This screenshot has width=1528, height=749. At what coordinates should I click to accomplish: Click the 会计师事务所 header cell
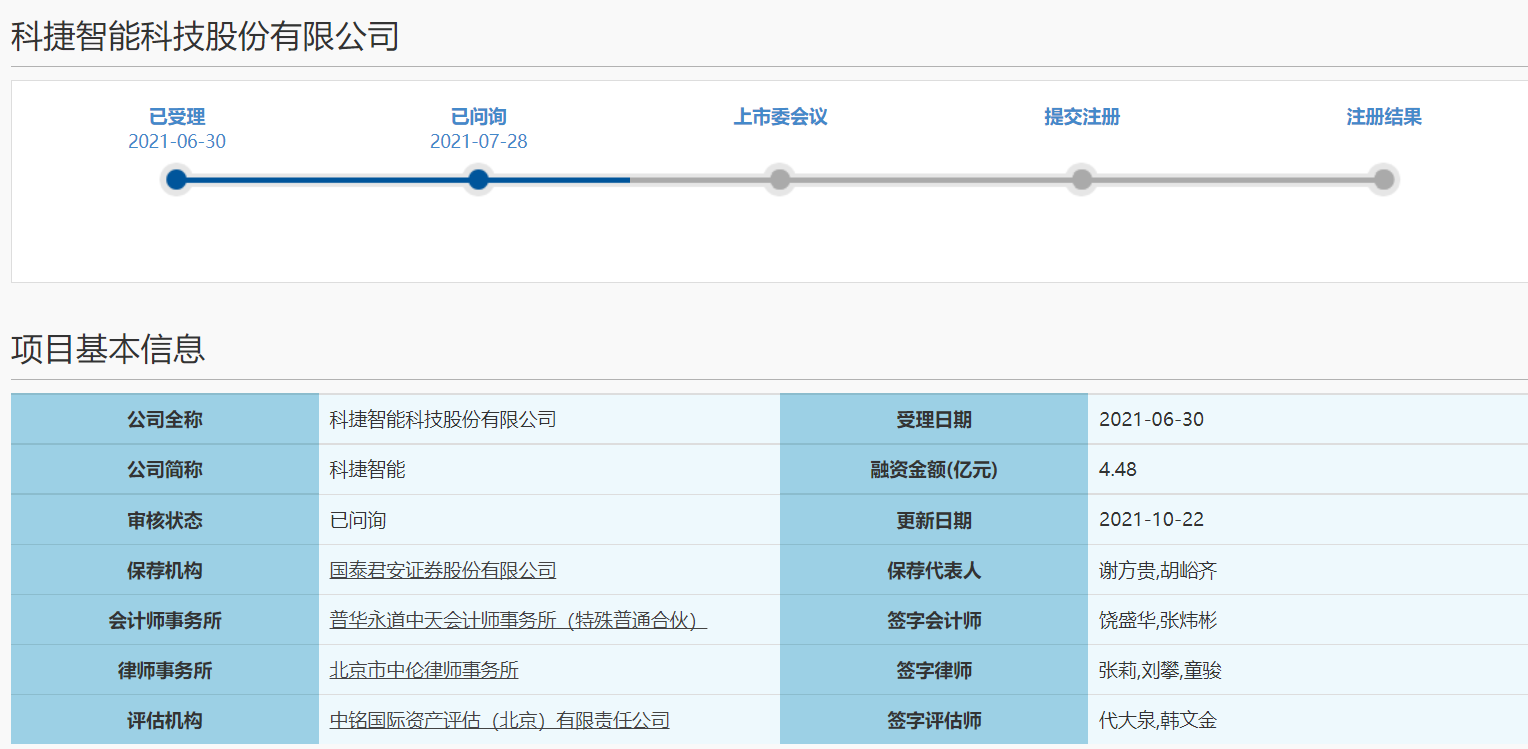pyautogui.click(x=165, y=620)
